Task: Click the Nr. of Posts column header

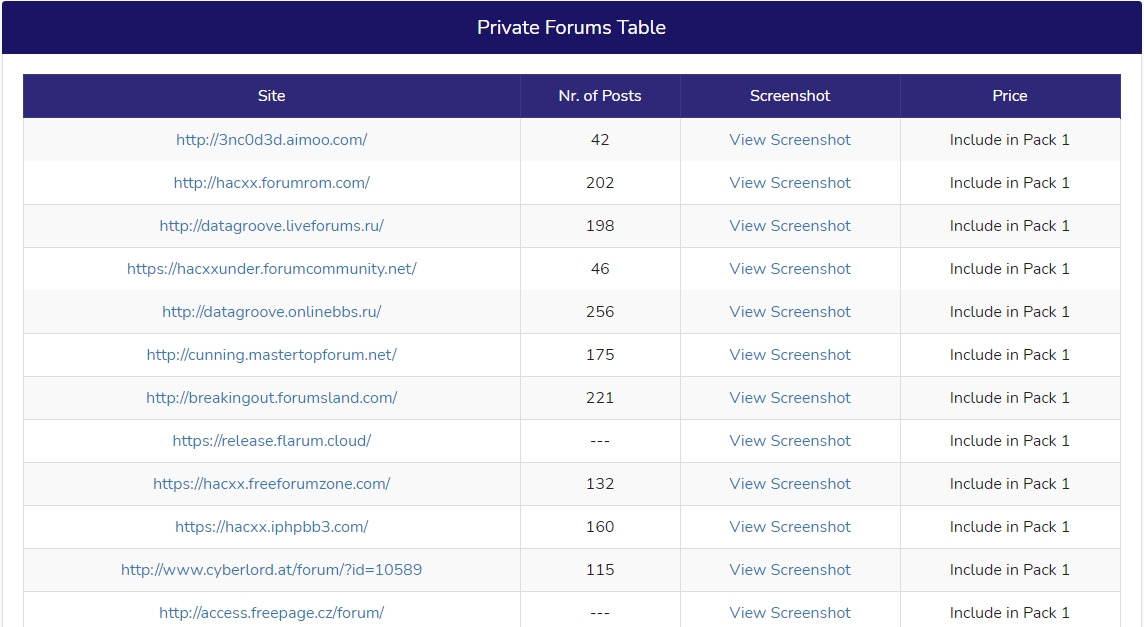Action: click(600, 96)
